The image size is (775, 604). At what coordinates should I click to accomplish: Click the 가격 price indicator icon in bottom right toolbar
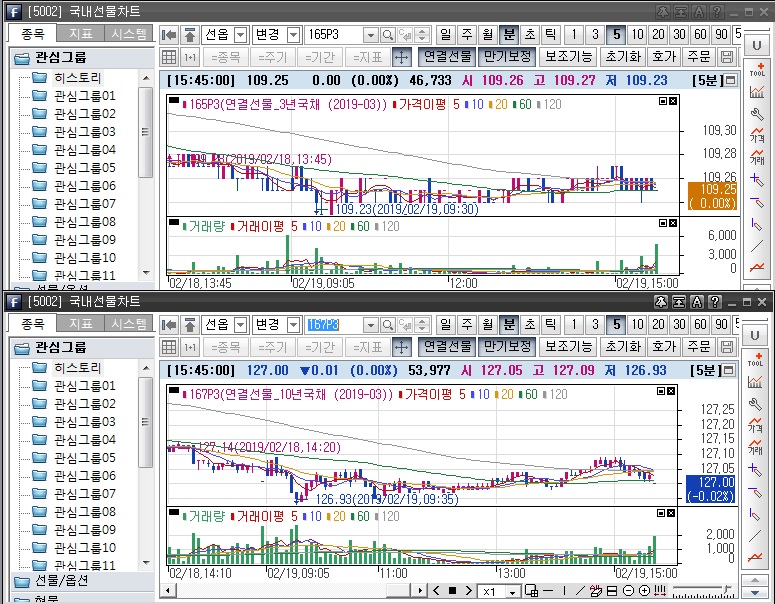[757, 422]
